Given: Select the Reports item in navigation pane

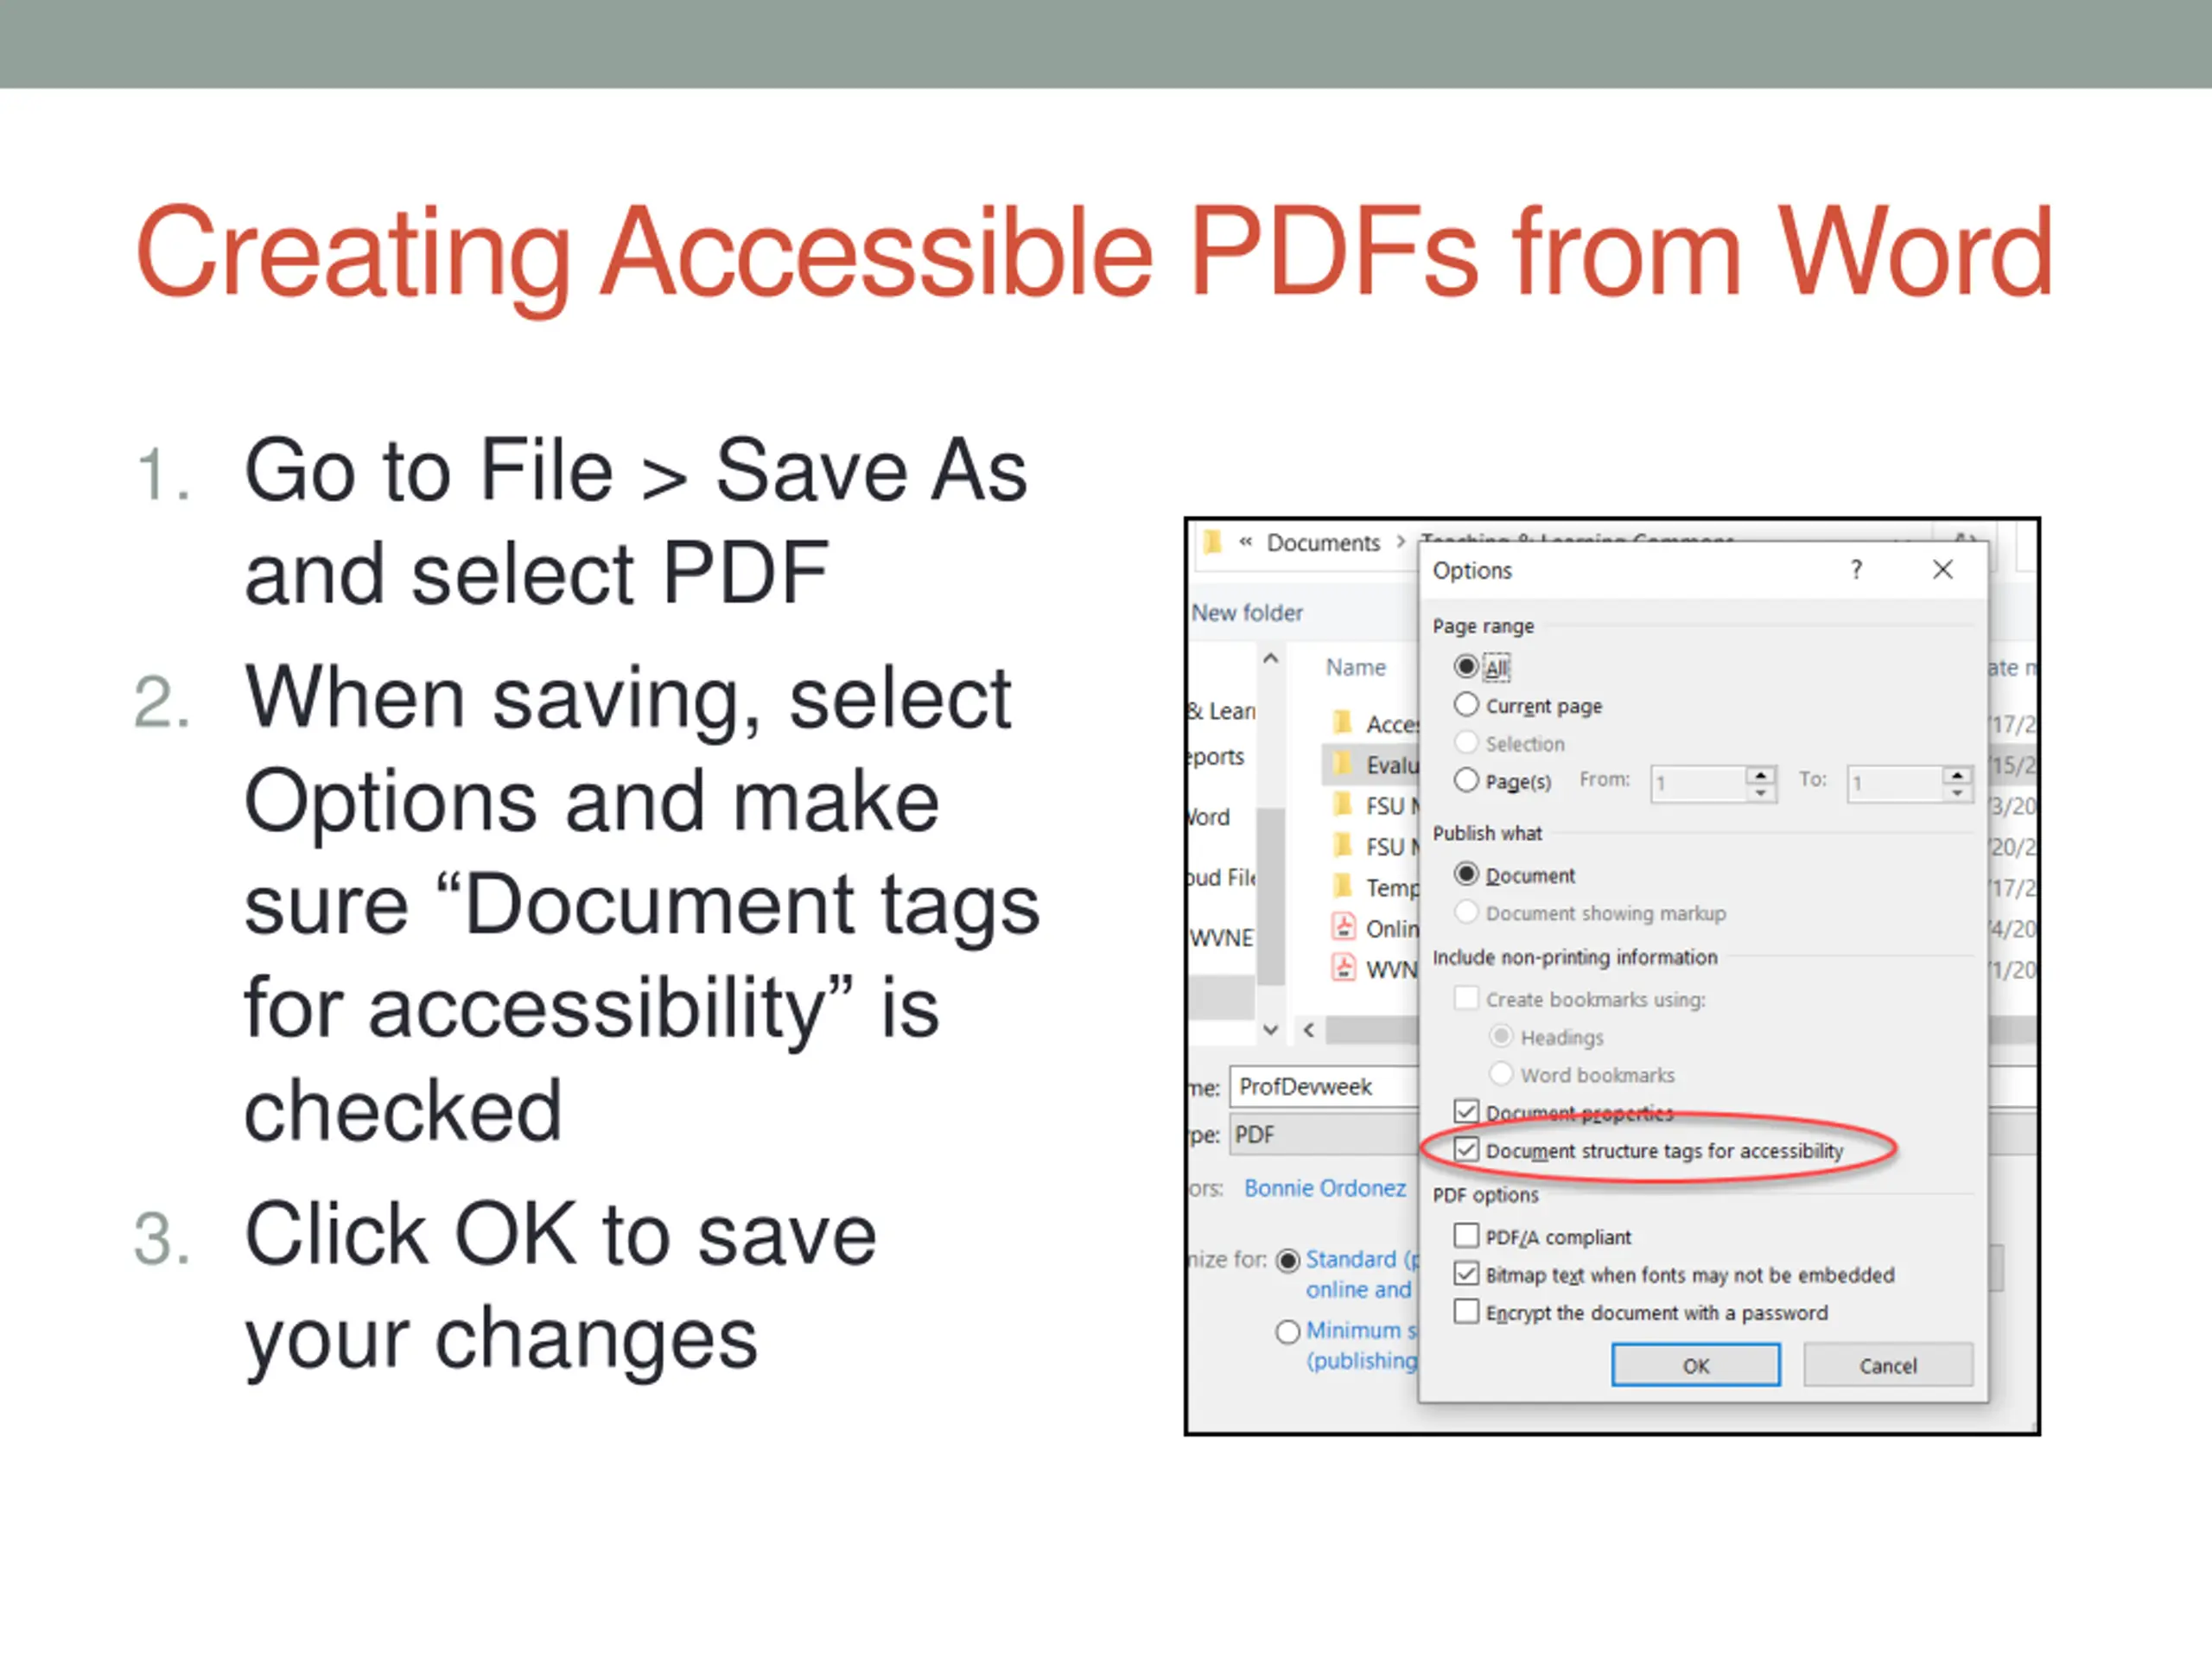Looking at the screenshot, I should click(1217, 757).
